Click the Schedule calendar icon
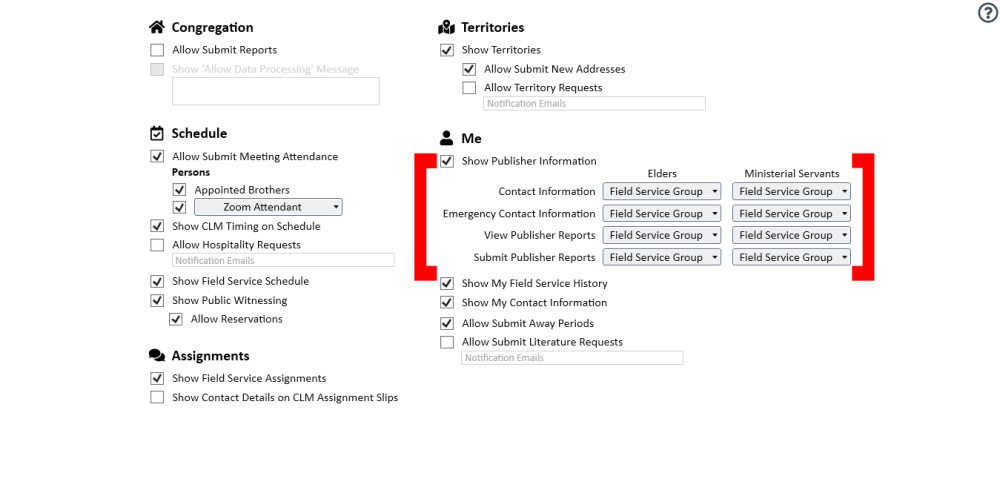 [157, 133]
